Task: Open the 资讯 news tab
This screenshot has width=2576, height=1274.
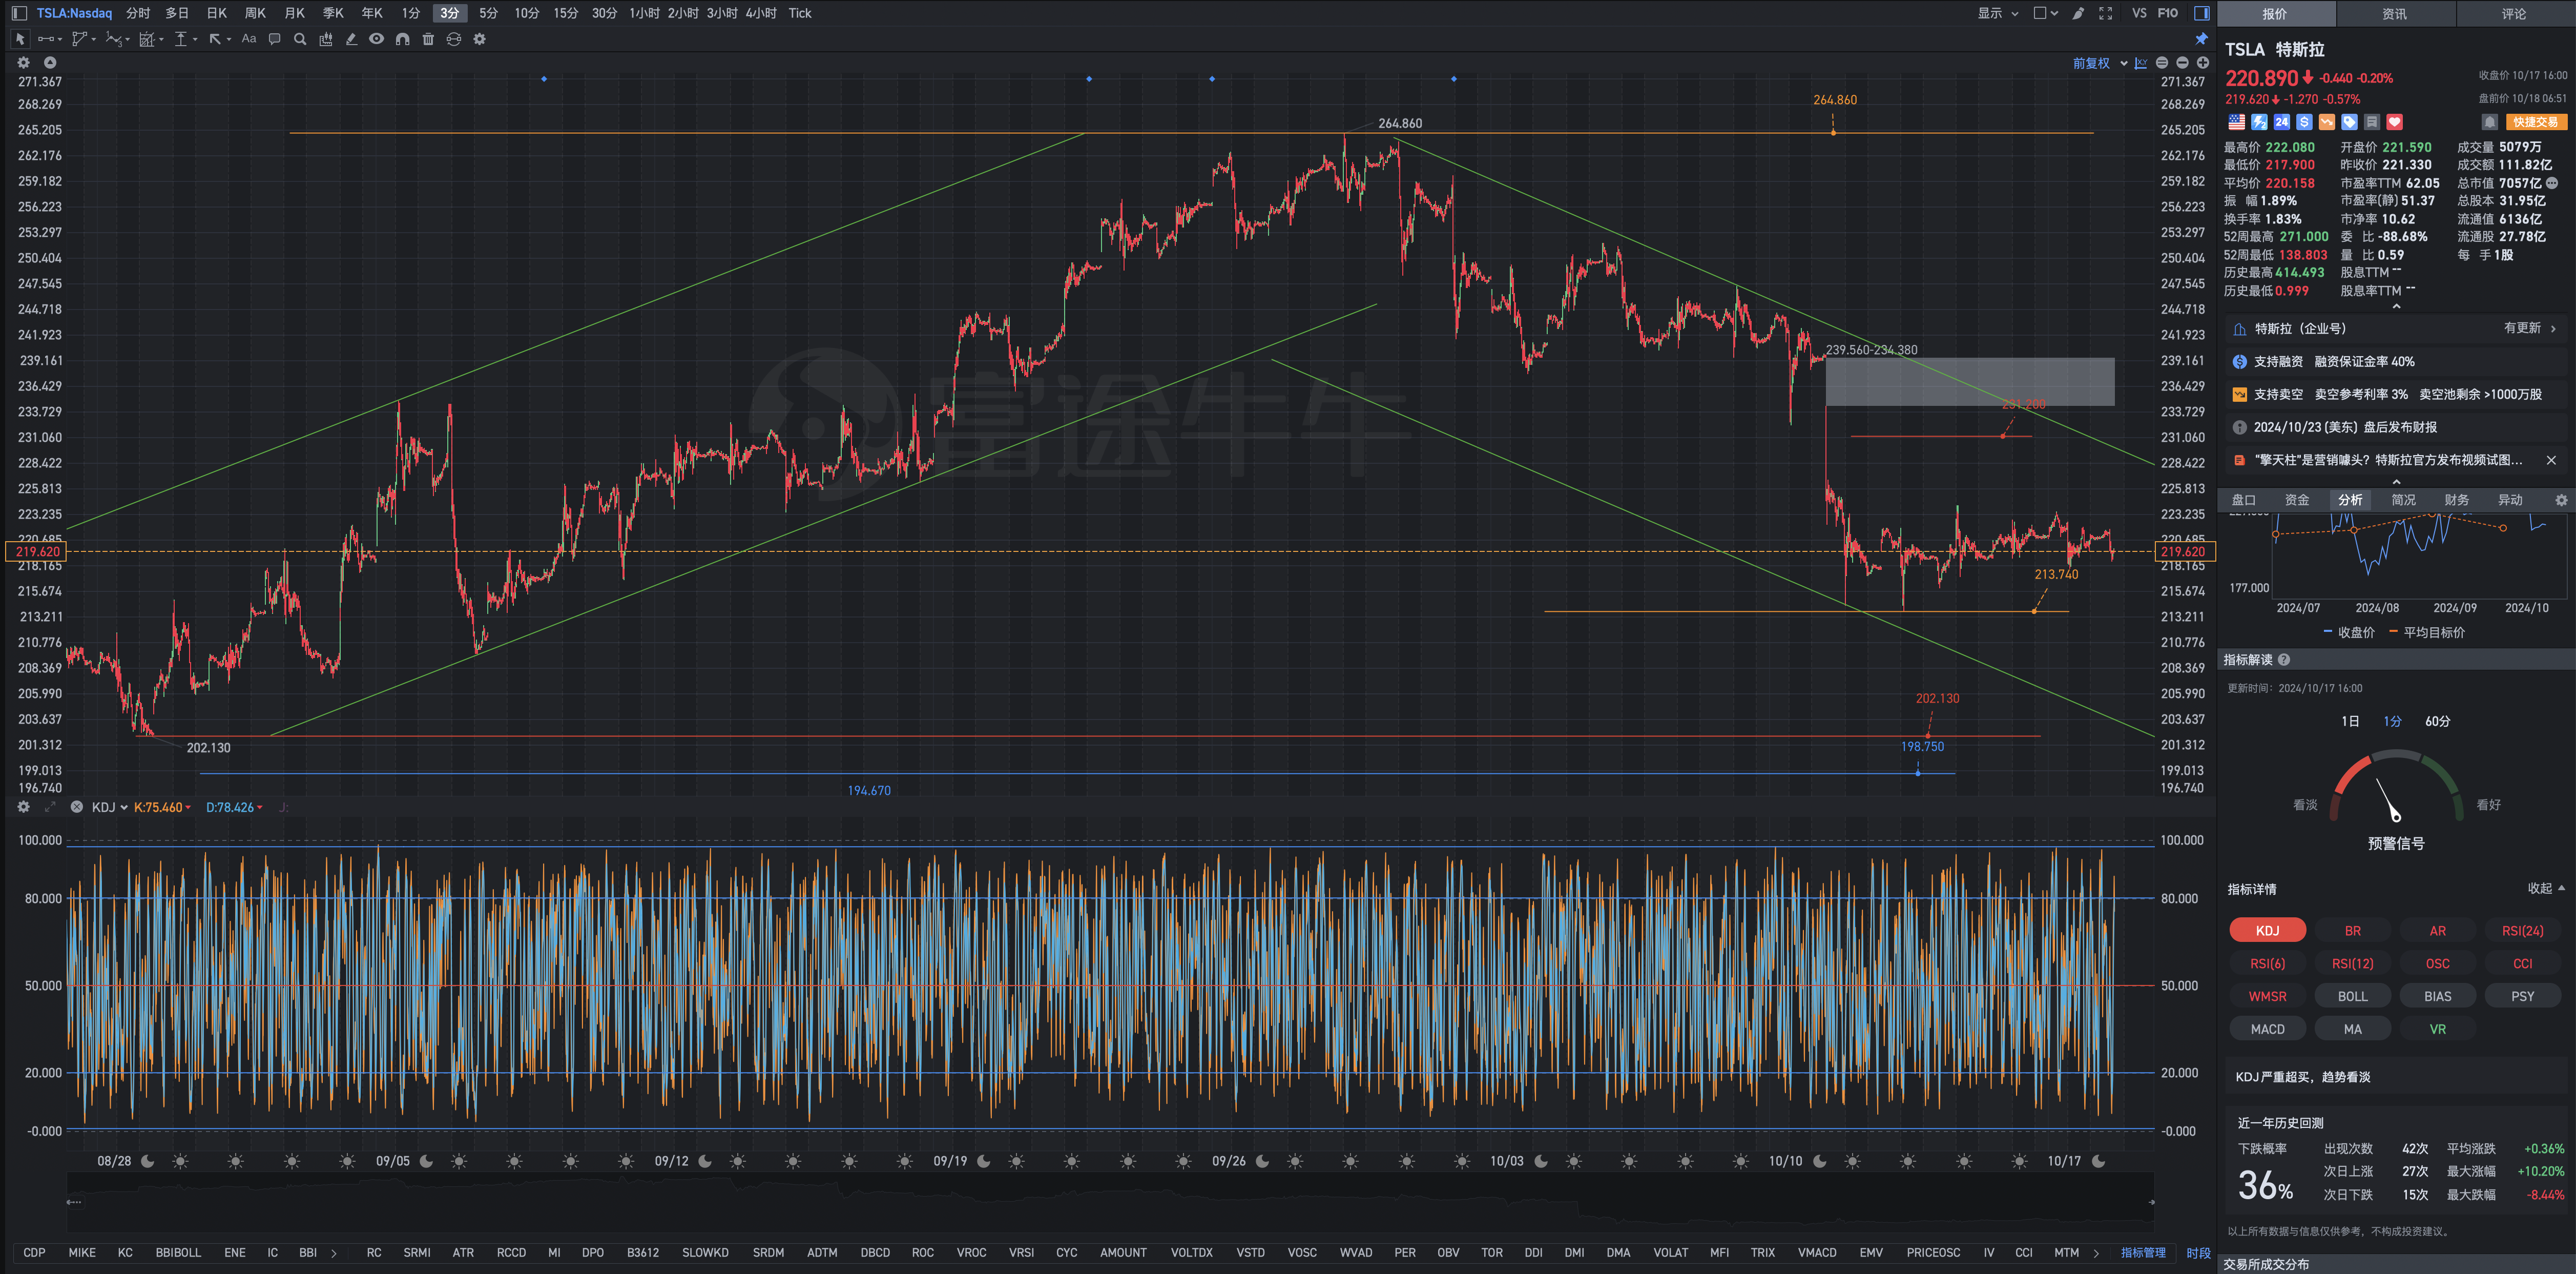Action: [2394, 14]
